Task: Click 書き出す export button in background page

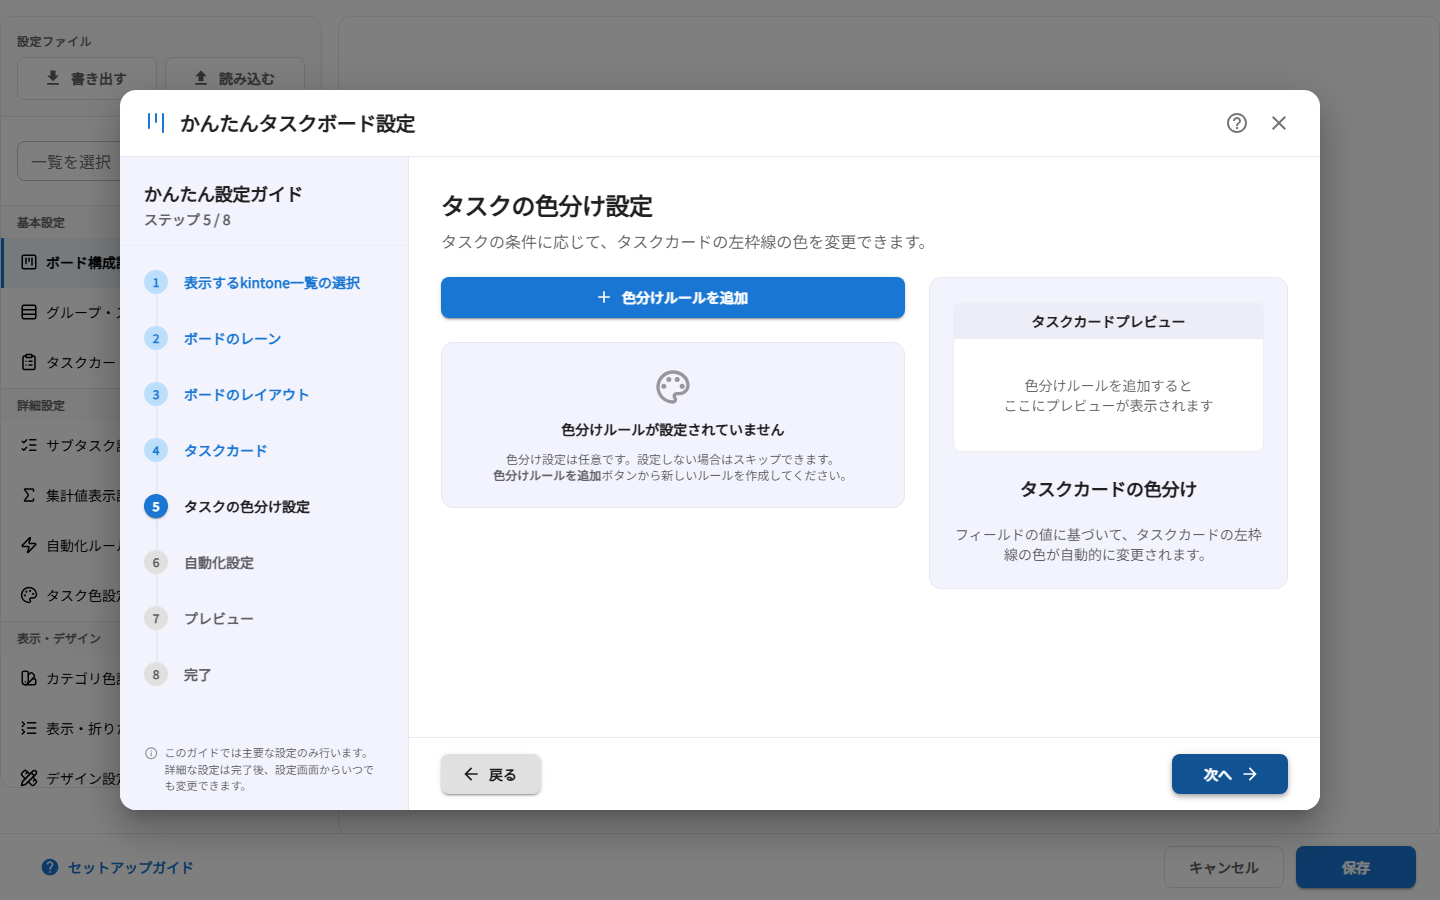Action: click(x=87, y=78)
